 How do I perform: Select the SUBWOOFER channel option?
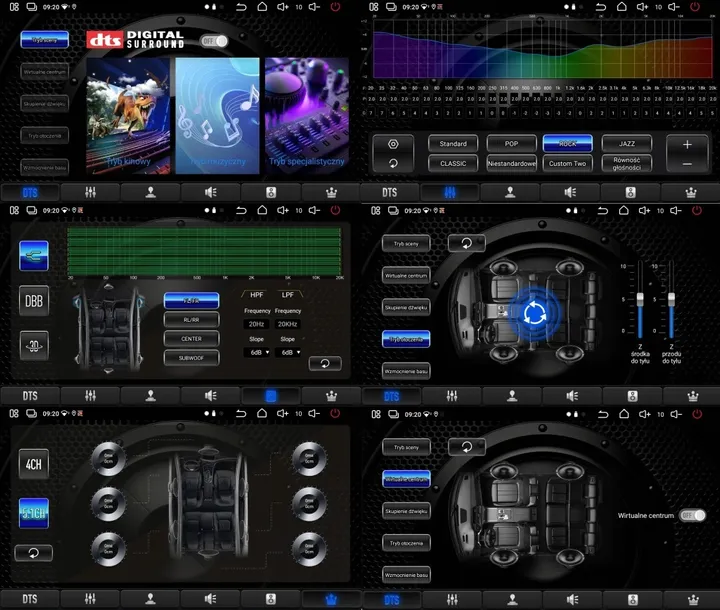(x=191, y=357)
